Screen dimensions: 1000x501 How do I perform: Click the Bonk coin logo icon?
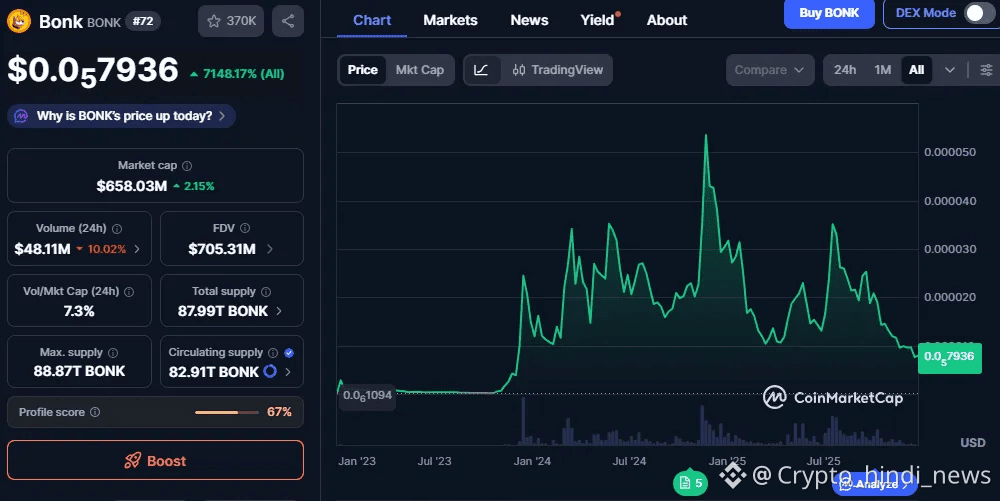[x=19, y=21]
